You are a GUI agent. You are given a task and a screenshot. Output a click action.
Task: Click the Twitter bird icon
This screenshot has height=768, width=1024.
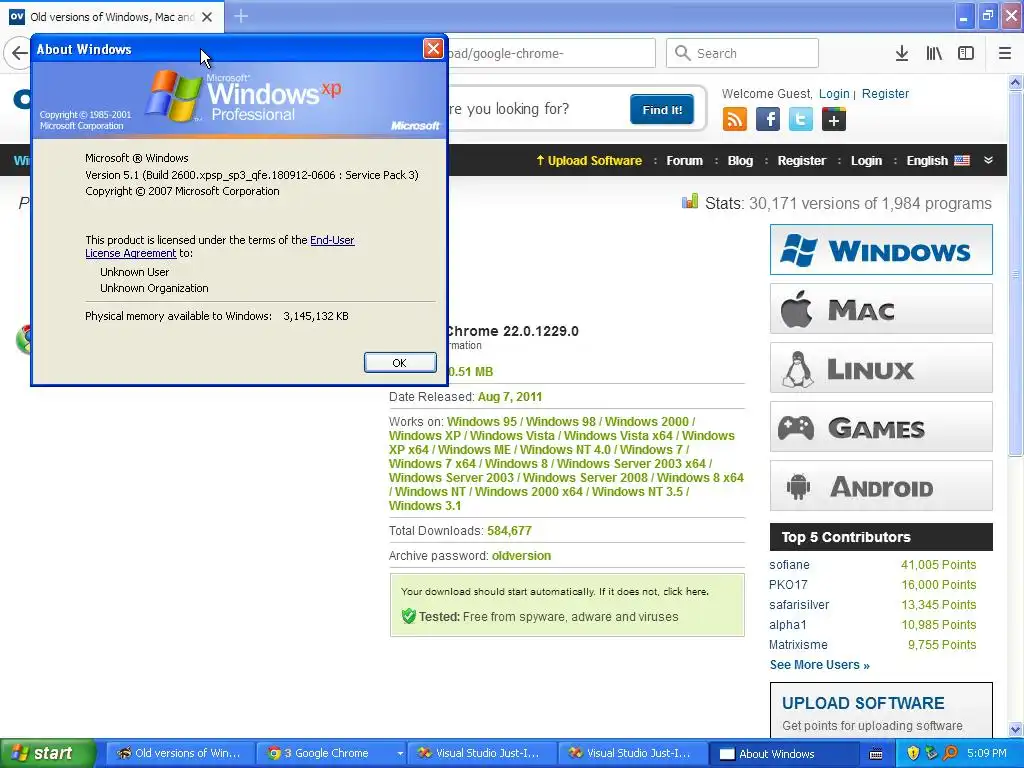pyautogui.click(x=801, y=120)
